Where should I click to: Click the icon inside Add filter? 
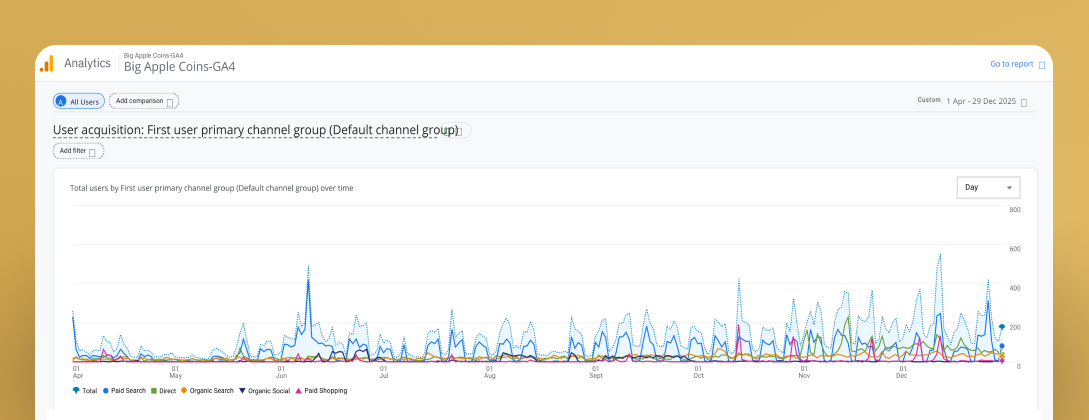[93, 152]
